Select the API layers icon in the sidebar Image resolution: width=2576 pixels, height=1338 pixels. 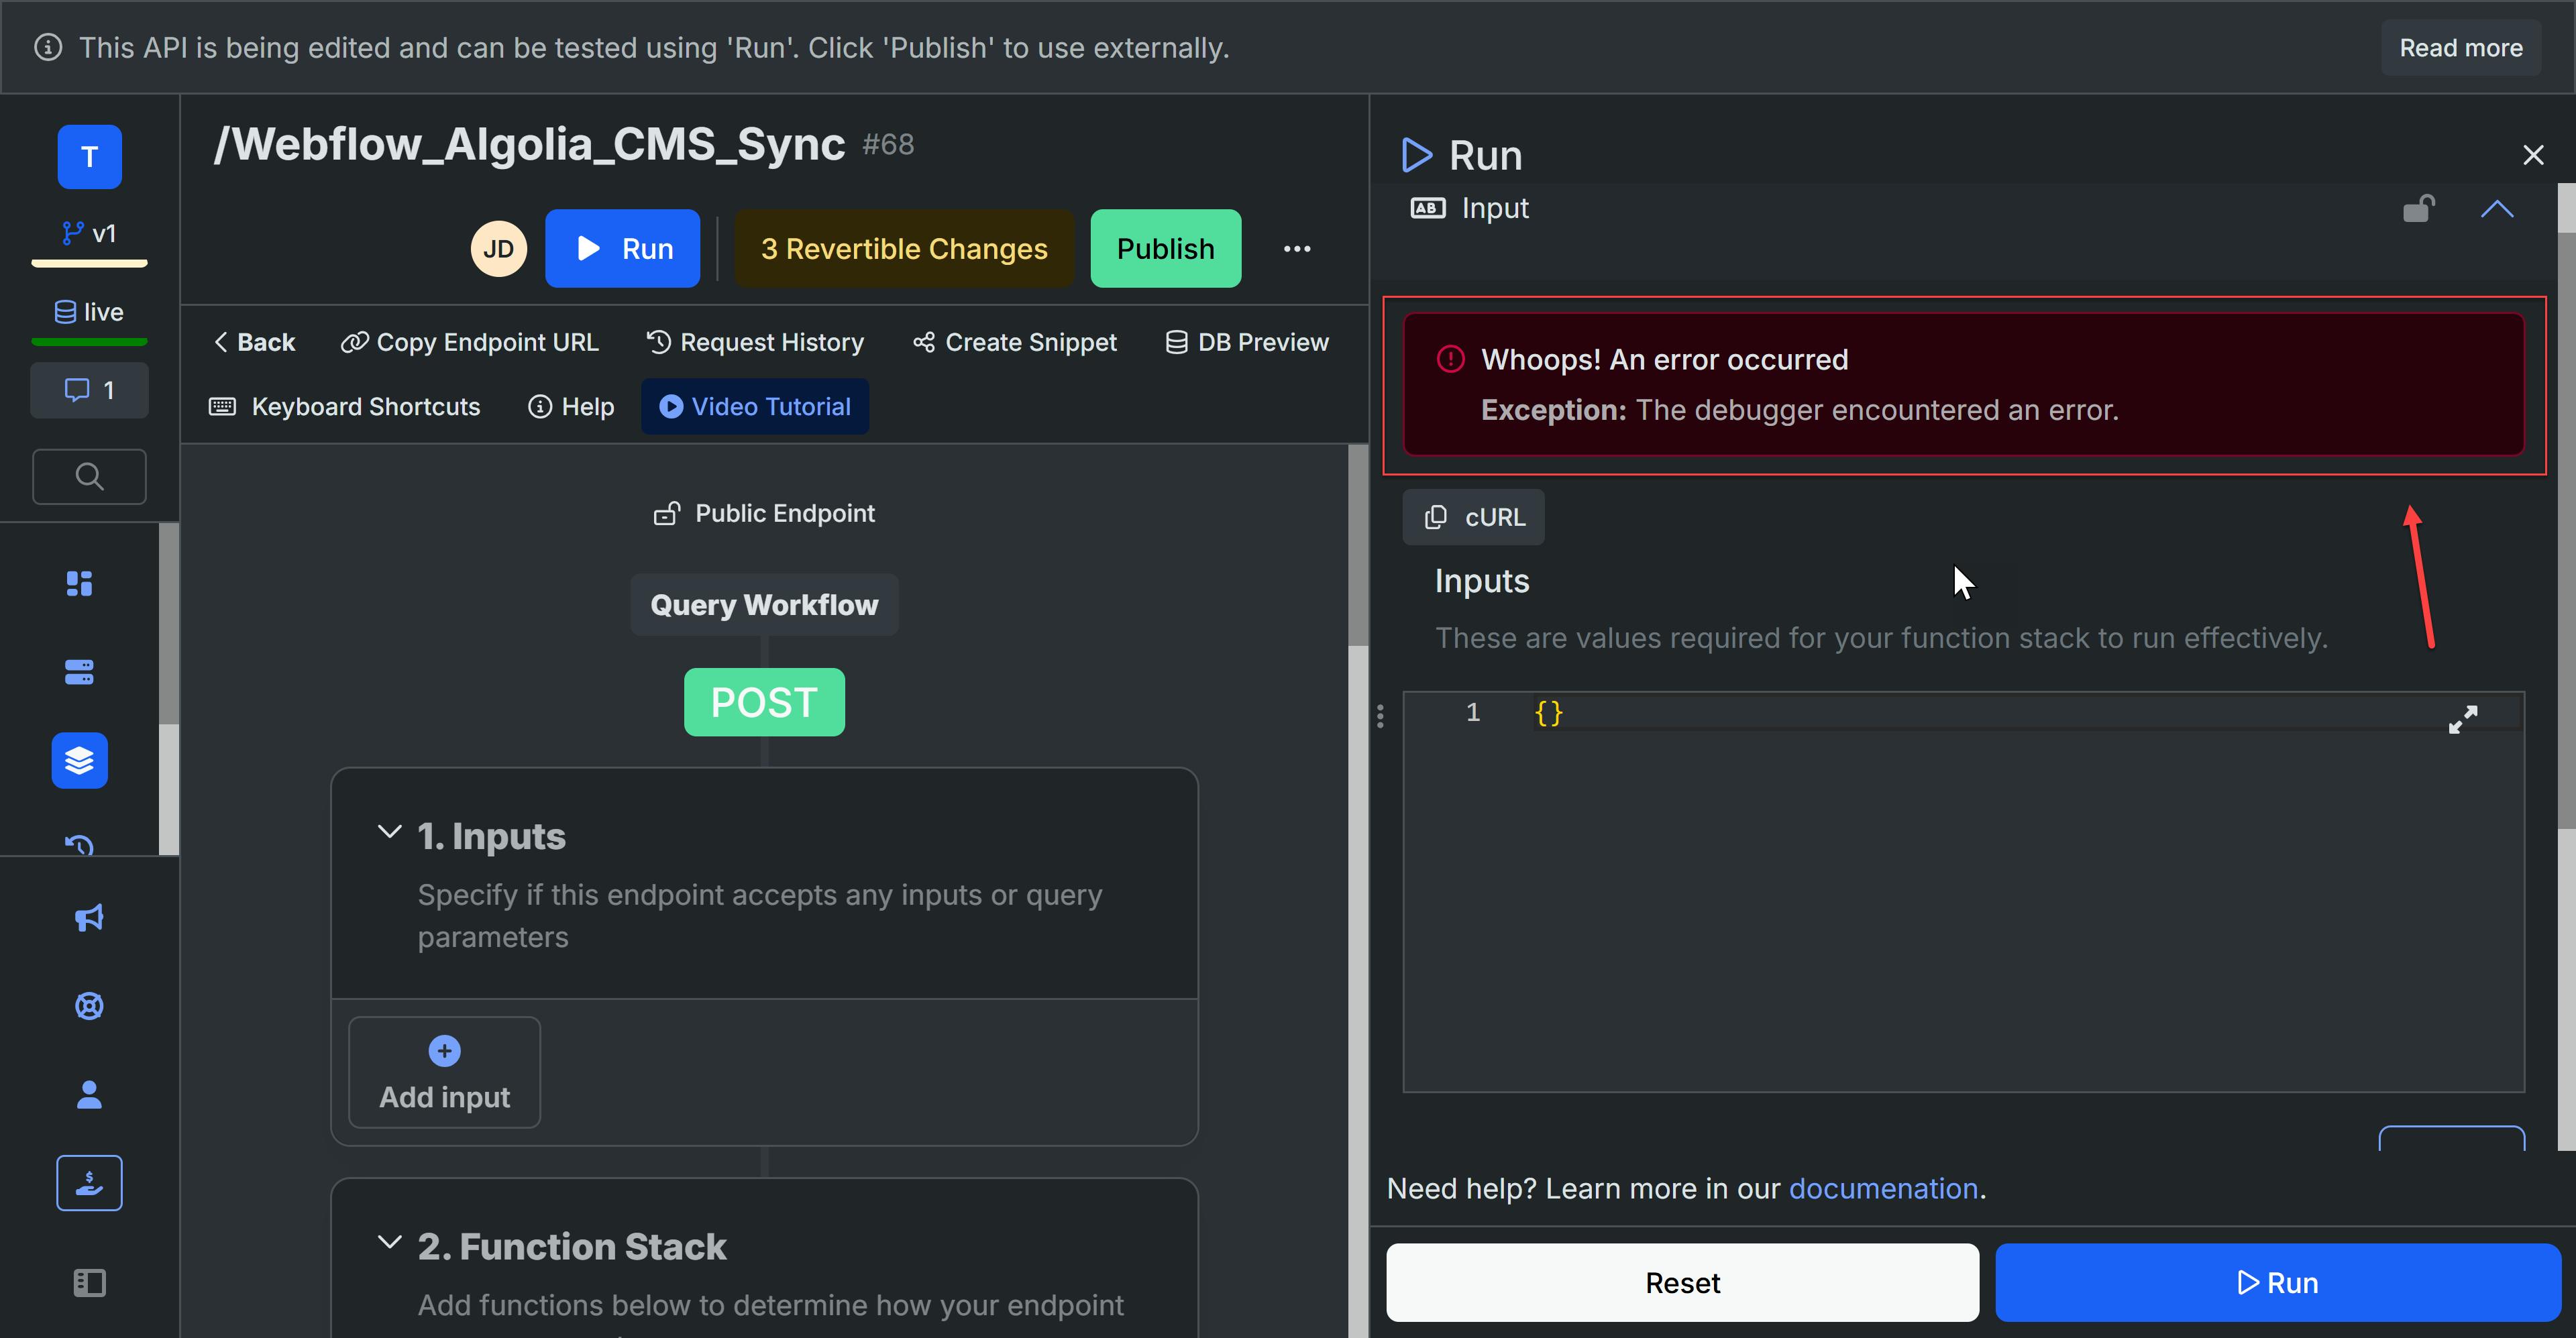click(79, 761)
